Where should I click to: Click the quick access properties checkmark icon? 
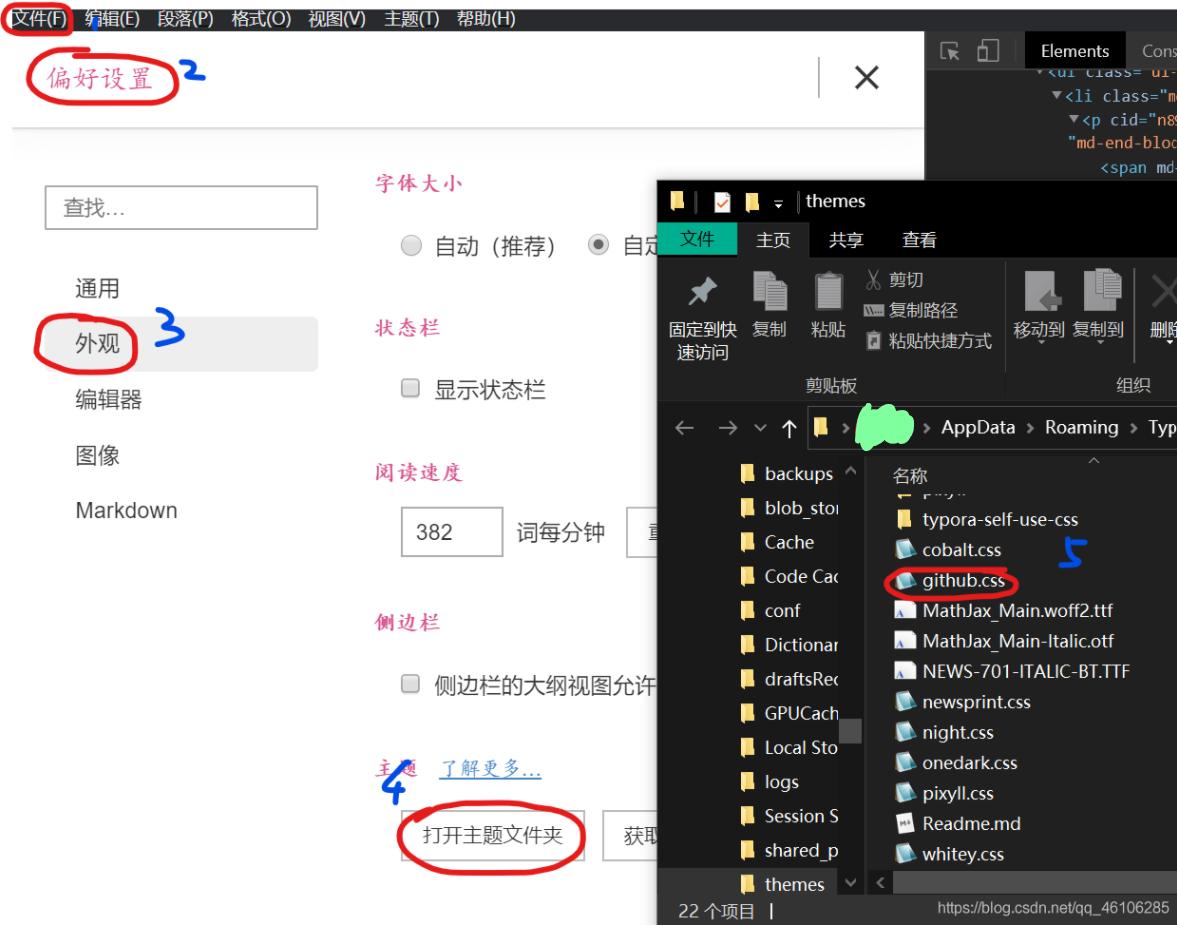click(x=721, y=202)
